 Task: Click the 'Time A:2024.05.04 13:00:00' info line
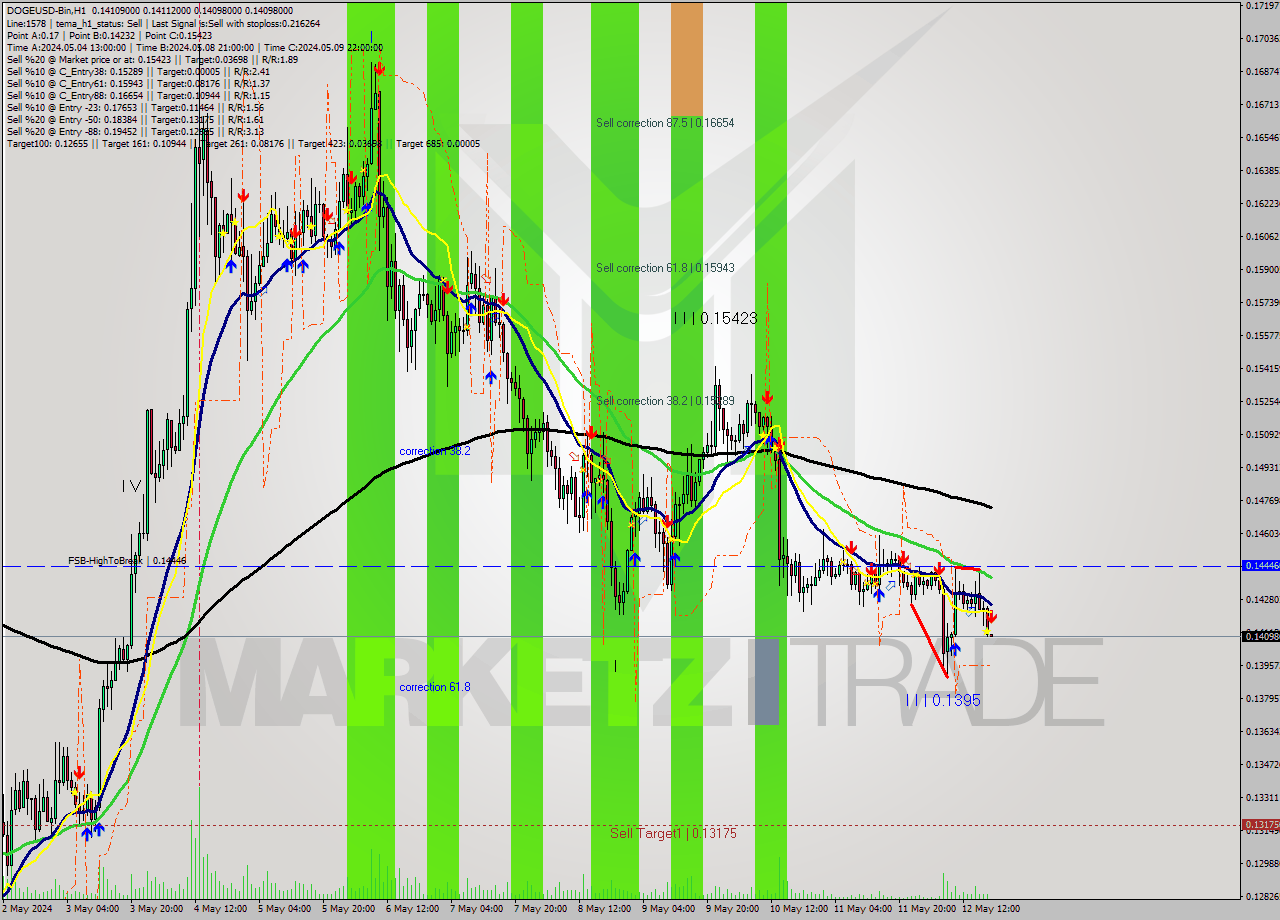pos(194,47)
